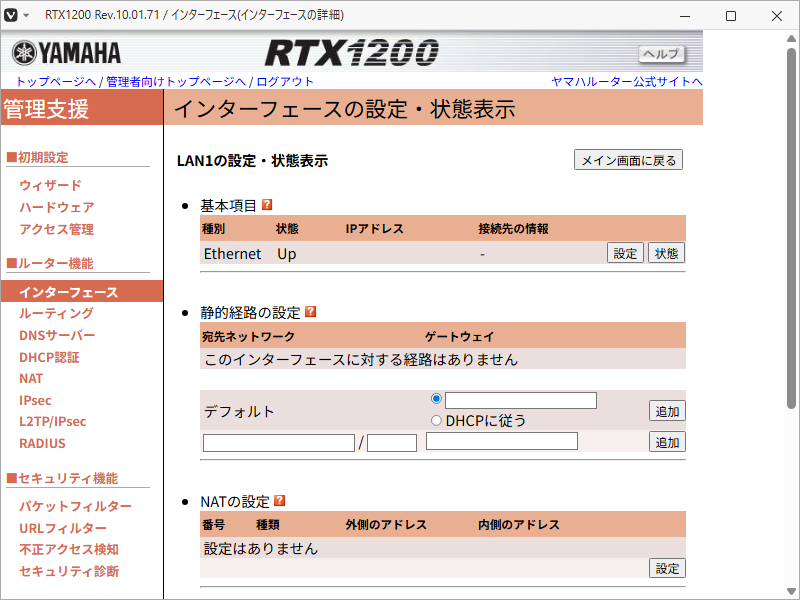This screenshot has height=600, width=800.
Task: Click 追加 button for default route
Action: (667, 411)
